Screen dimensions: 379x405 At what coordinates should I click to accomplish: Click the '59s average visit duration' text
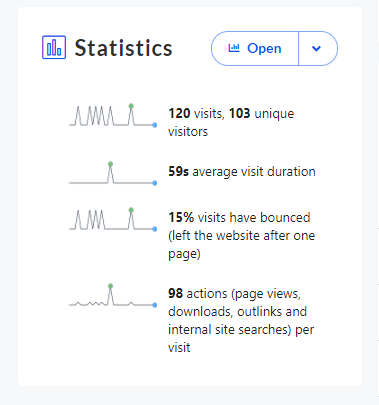pos(242,172)
